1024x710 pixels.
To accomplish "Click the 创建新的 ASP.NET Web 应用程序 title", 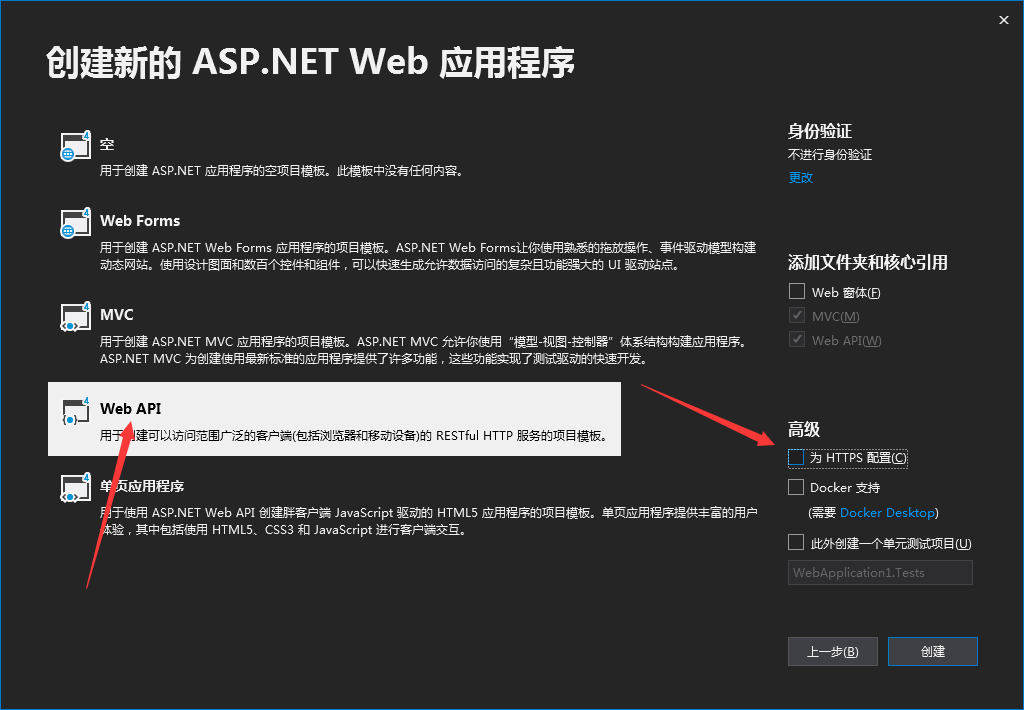I will (x=311, y=63).
